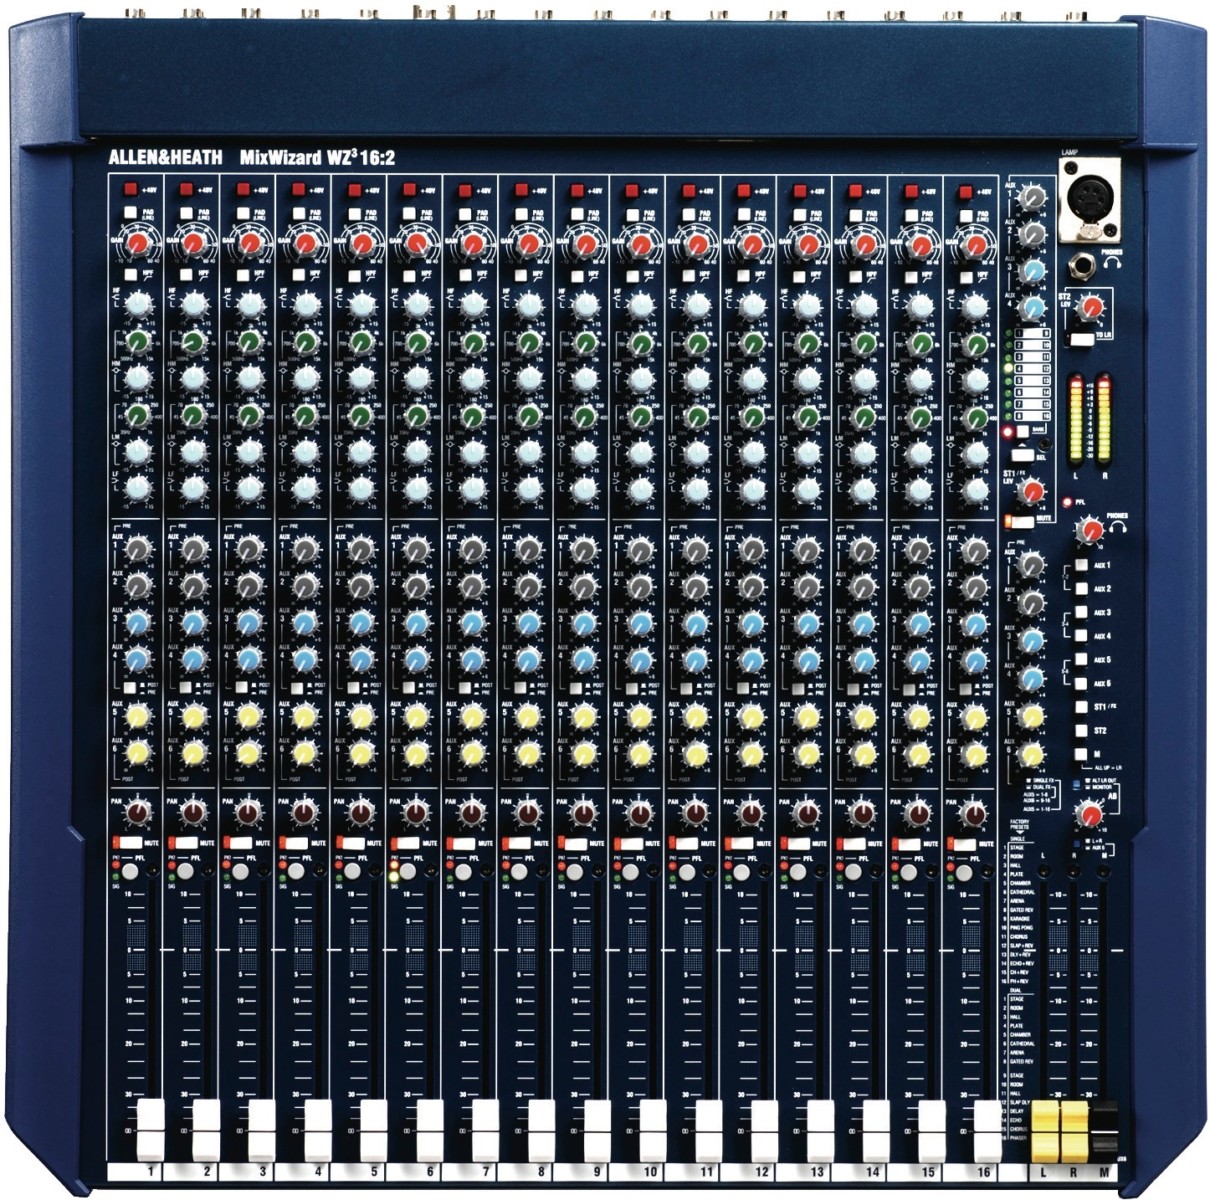Click the yellow AUX 6 master knob

coord(1031,755)
